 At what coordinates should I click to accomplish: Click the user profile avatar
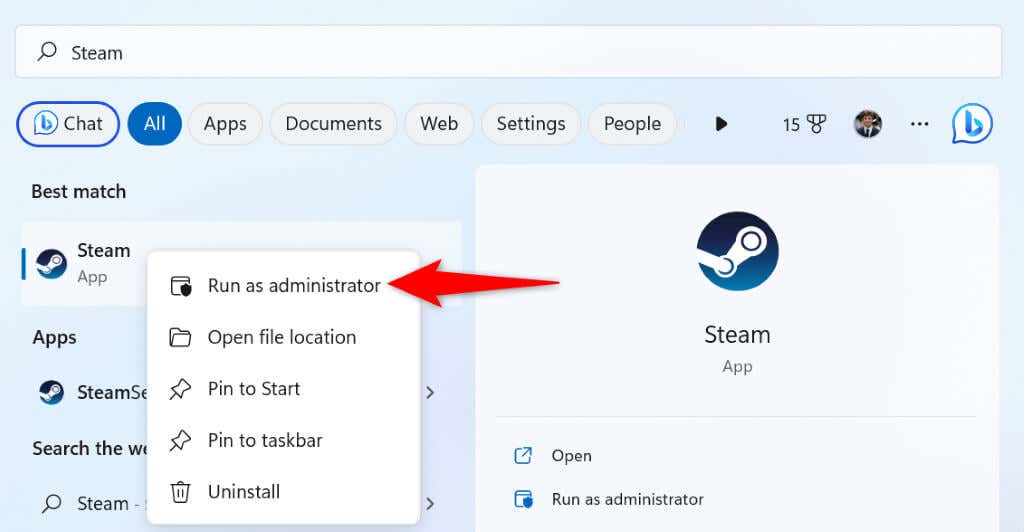point(867,124)
